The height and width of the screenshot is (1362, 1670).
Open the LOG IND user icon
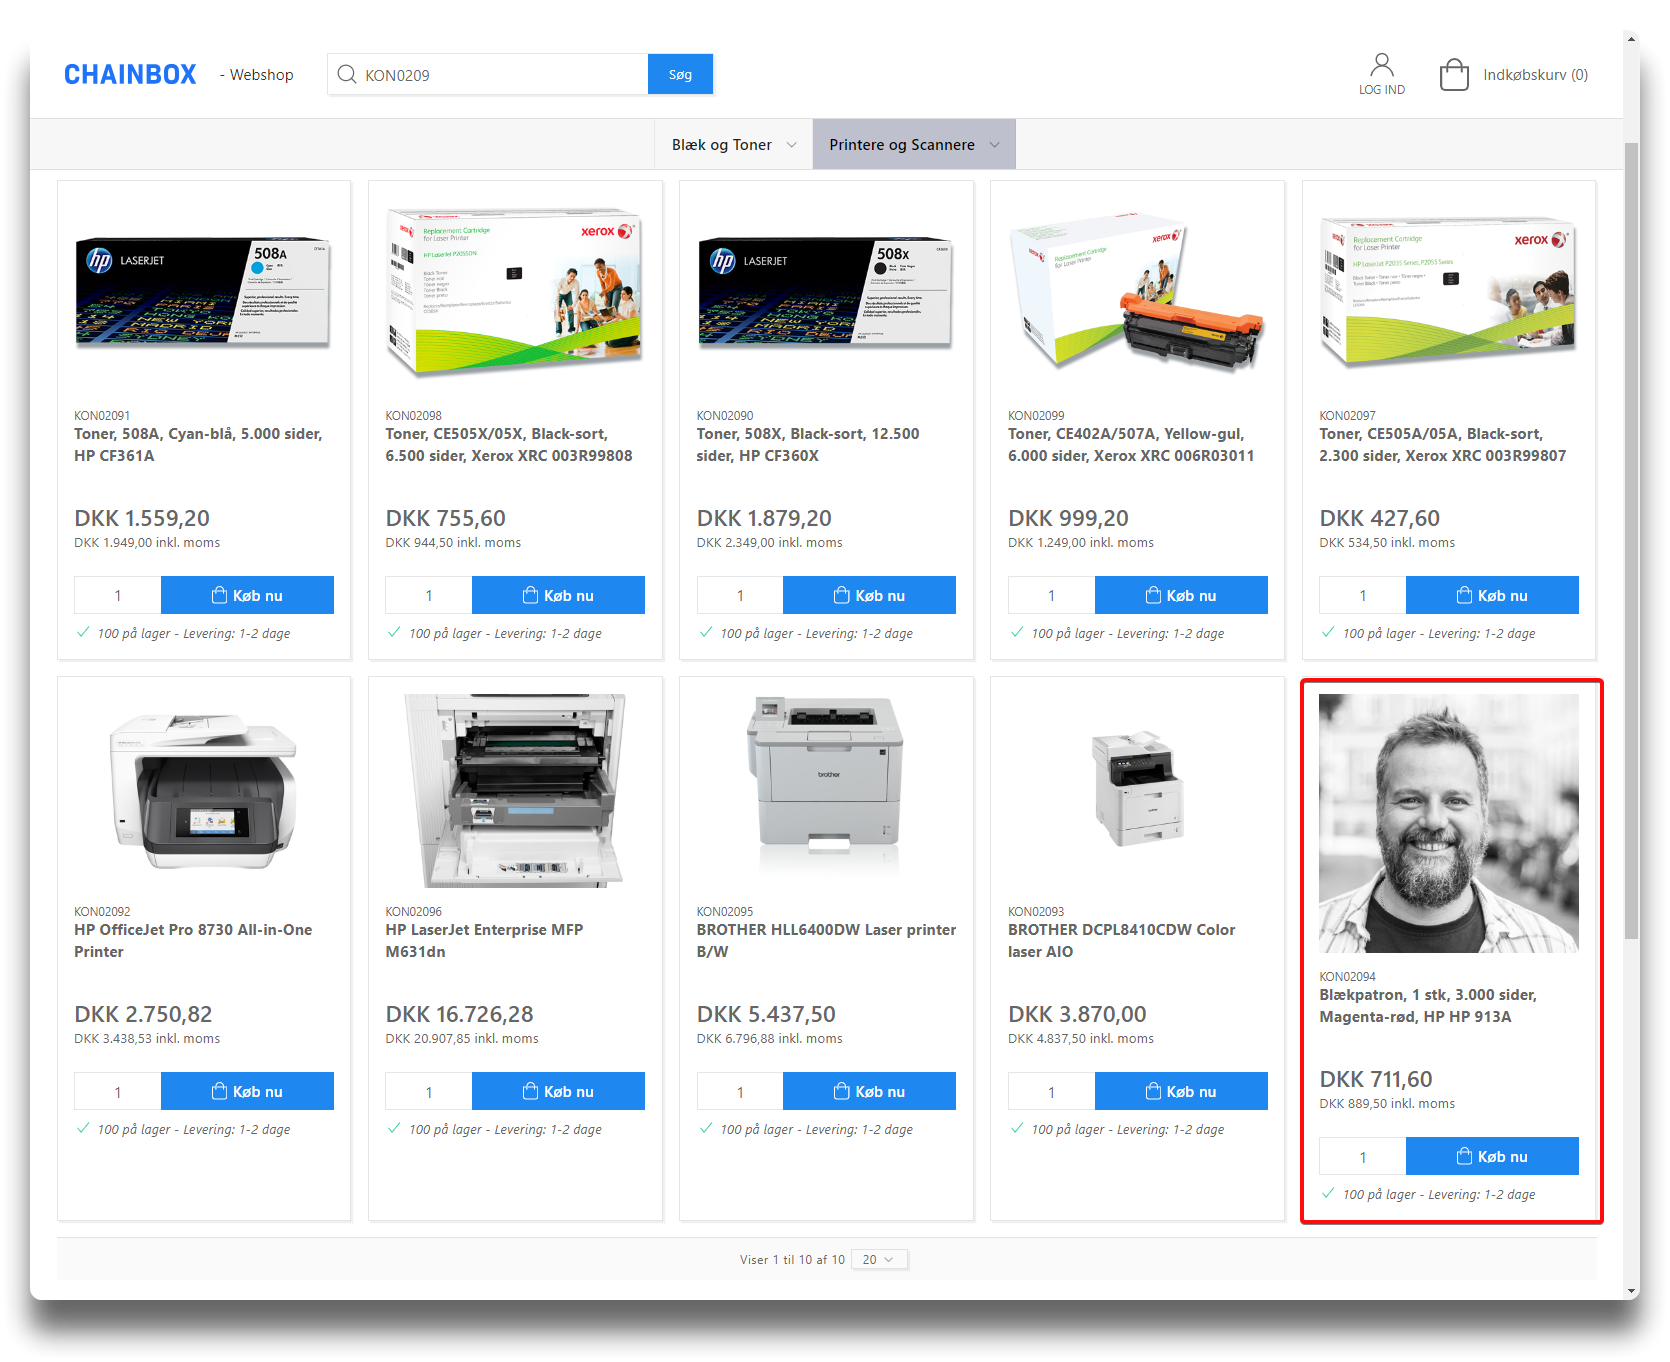point(1381,66)
